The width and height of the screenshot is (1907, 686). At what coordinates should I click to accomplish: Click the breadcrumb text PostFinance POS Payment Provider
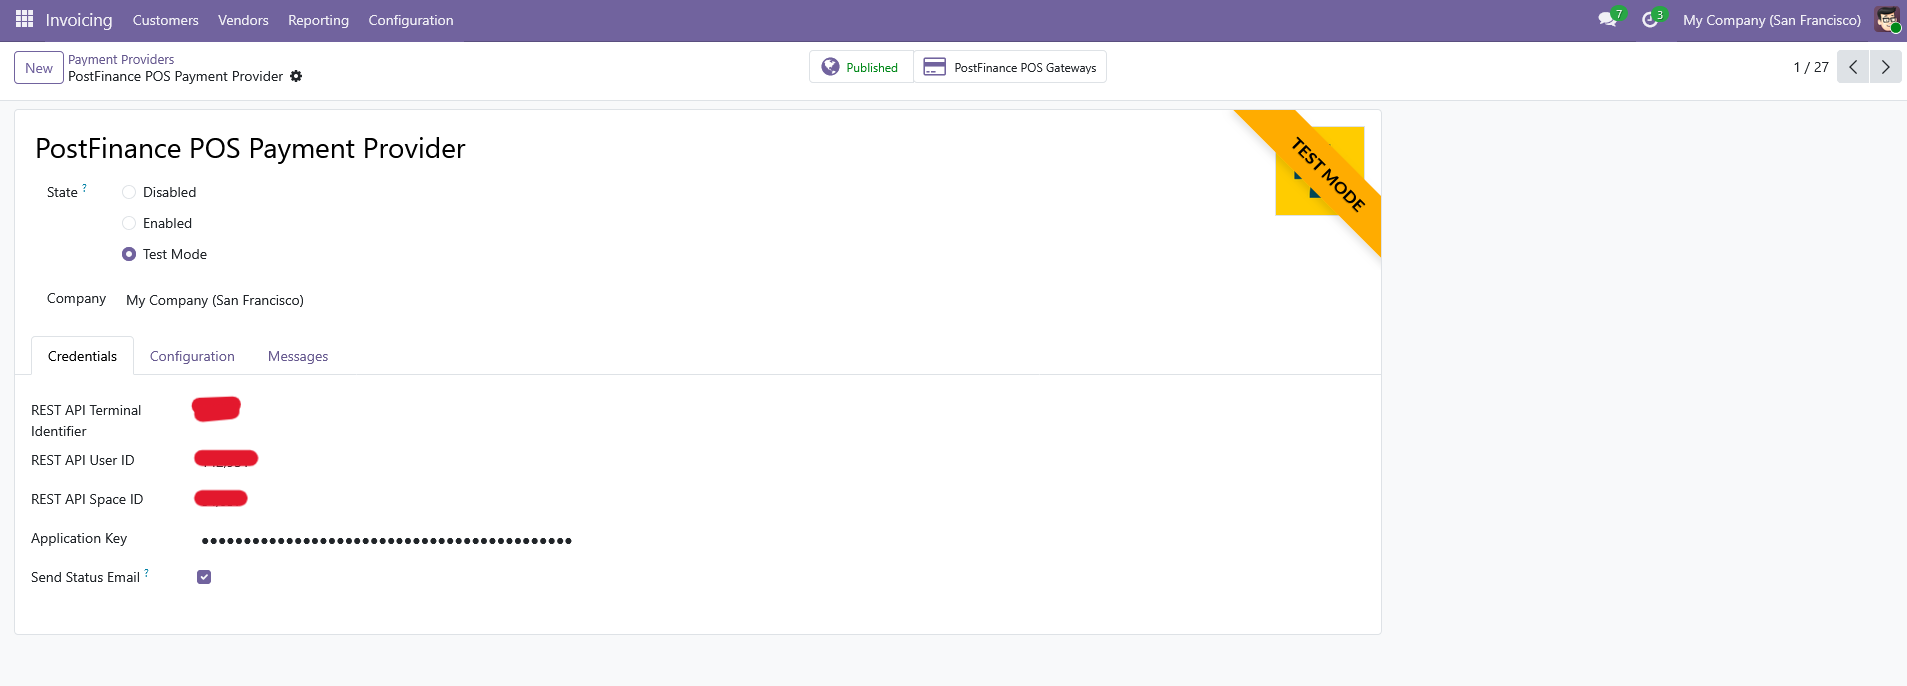pyautogui.click(x=176, y=76)
